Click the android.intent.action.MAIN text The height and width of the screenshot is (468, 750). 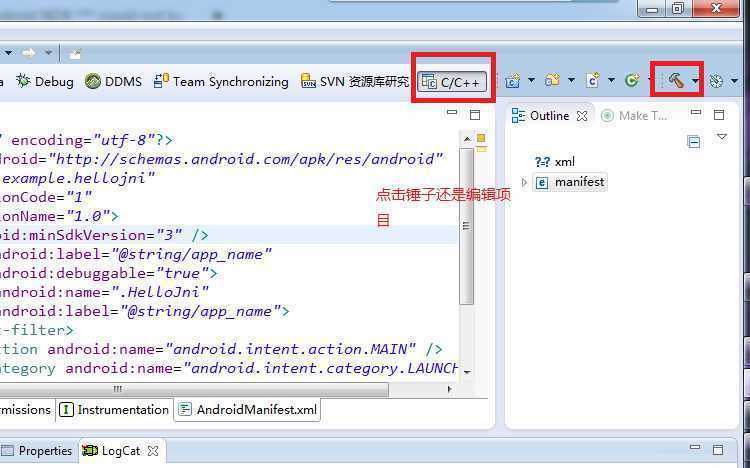click(290, 349)
